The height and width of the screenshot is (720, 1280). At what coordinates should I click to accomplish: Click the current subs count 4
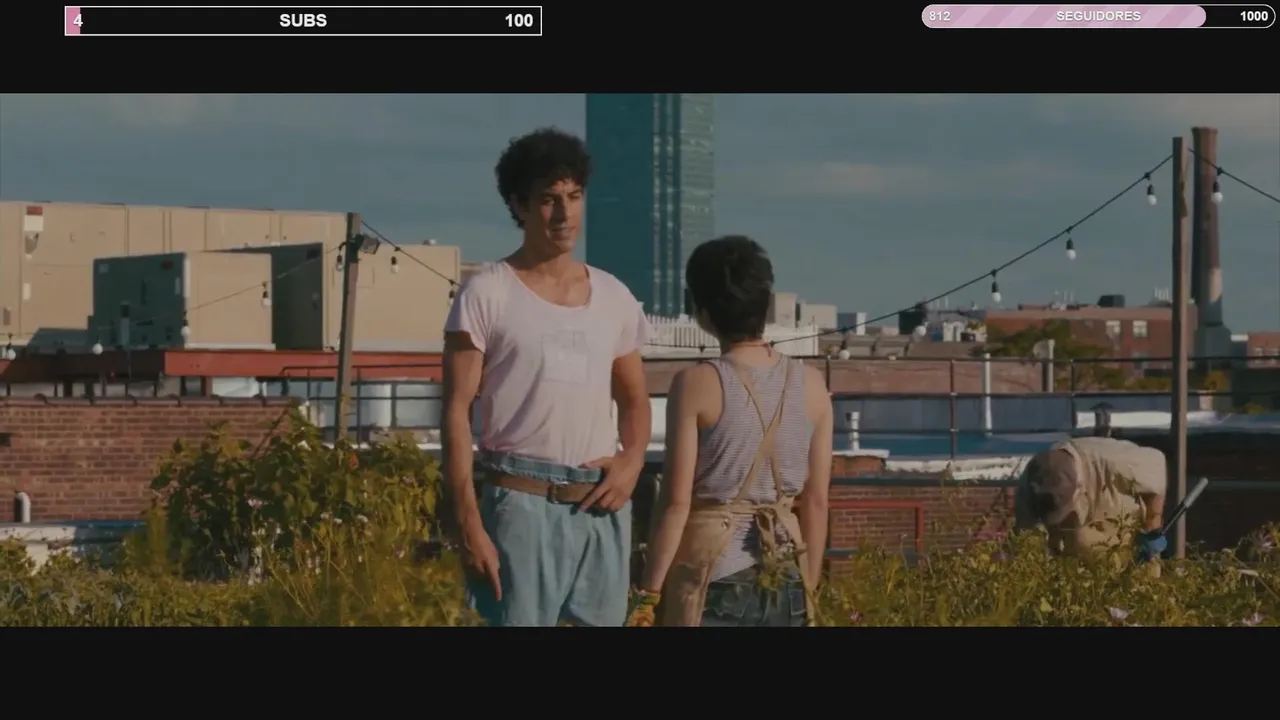[78, 21]
